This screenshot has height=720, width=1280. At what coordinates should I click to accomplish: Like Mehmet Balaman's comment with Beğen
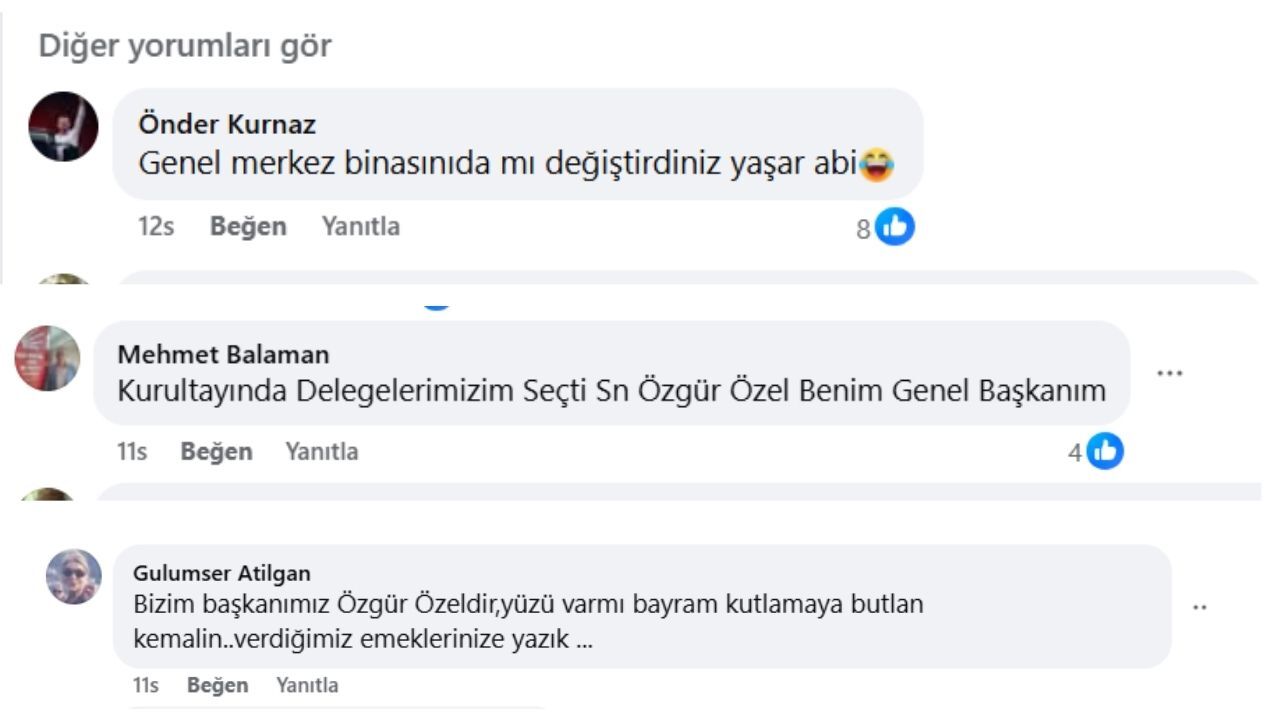click(x=216, y=452)
